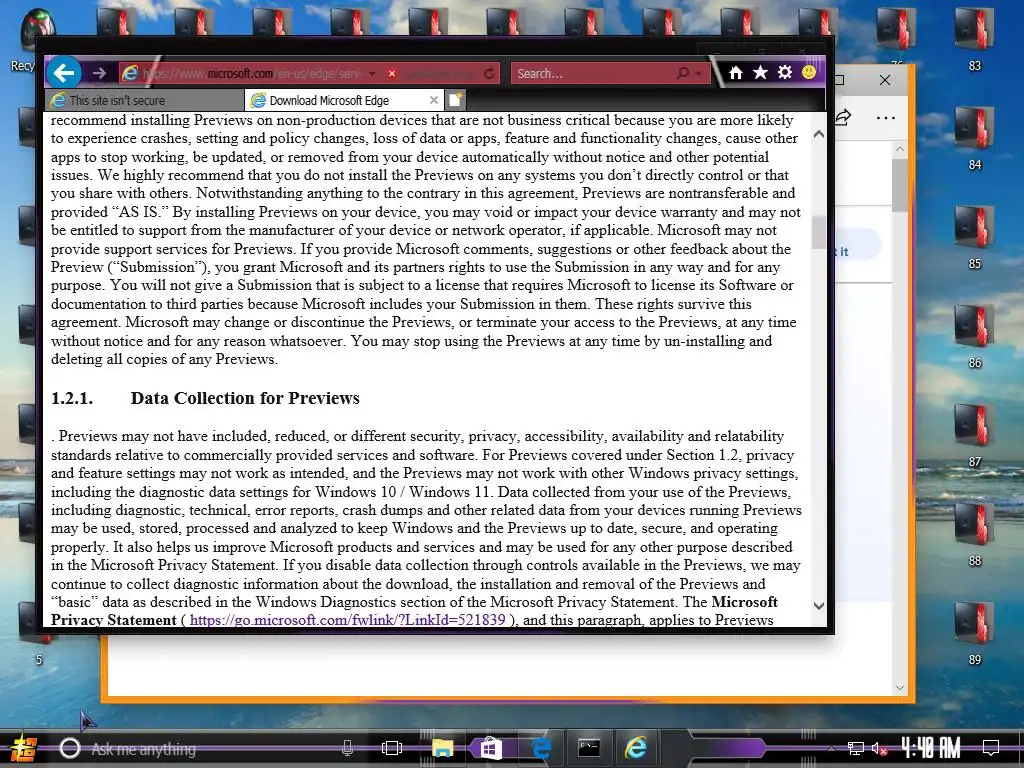Expand the address bar autocomplete dropdown
Screen dimensions: 1024x768
click(x=372, y=74)
